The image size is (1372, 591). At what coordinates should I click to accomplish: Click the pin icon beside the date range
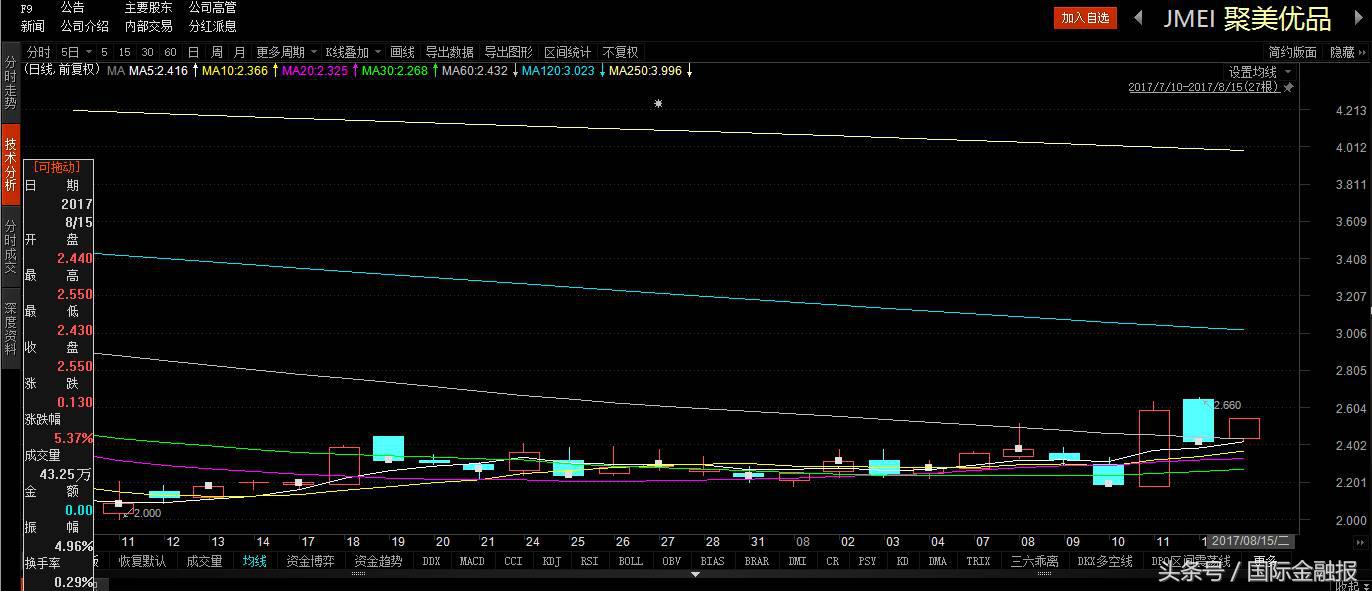(x=1289, y=88)
